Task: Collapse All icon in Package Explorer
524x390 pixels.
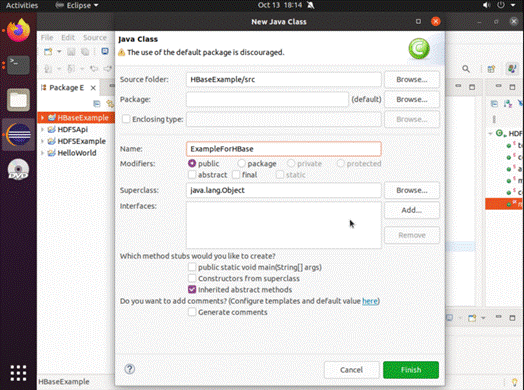Action: [97, 104]
